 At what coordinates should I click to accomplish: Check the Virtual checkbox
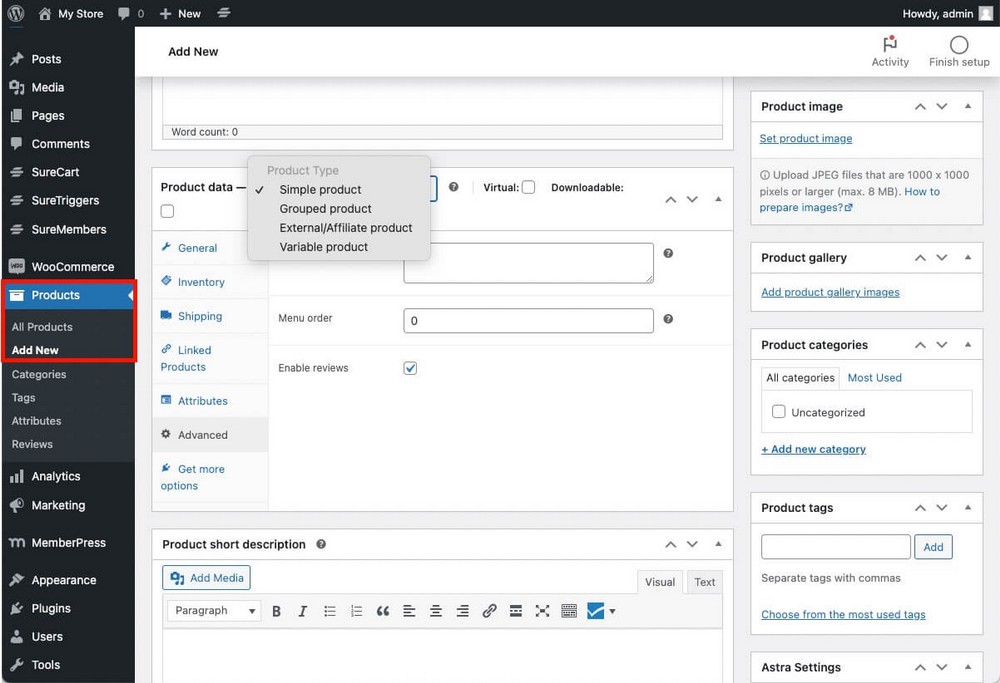pos(528,187)
